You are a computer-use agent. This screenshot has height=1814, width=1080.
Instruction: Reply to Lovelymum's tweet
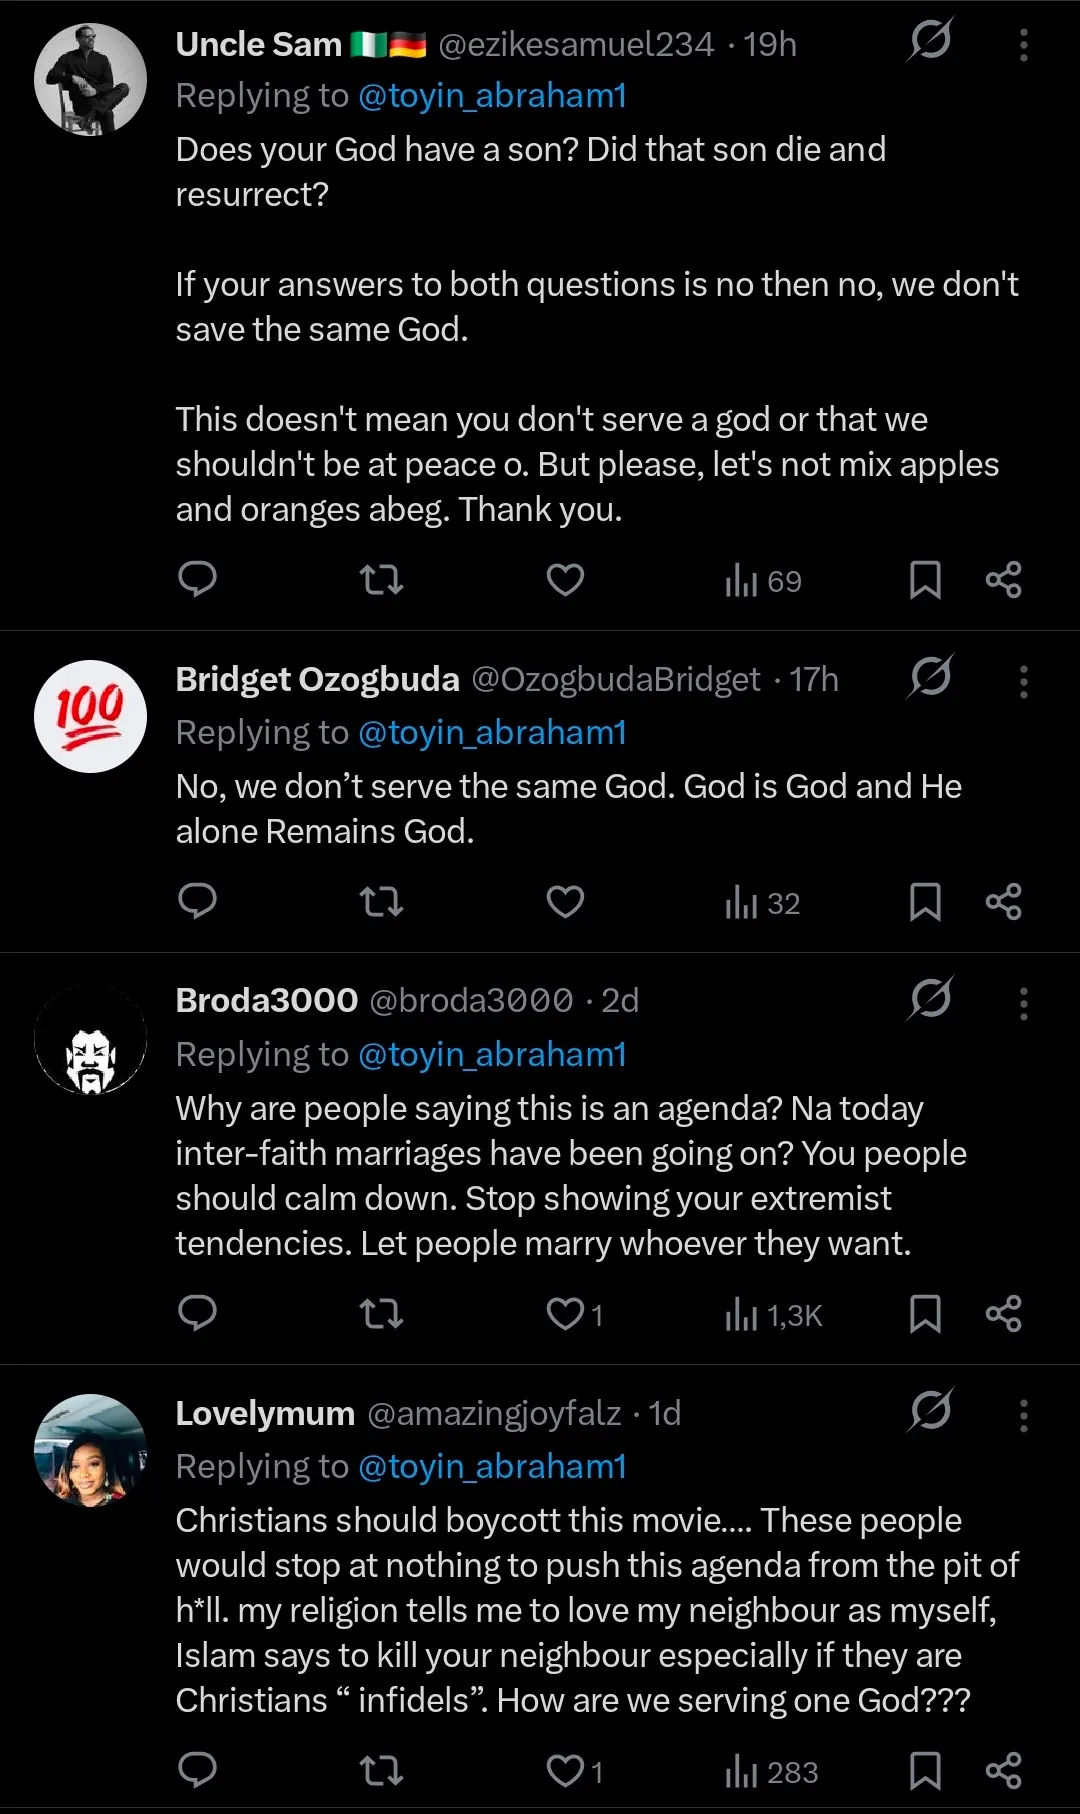[197, 1770]
